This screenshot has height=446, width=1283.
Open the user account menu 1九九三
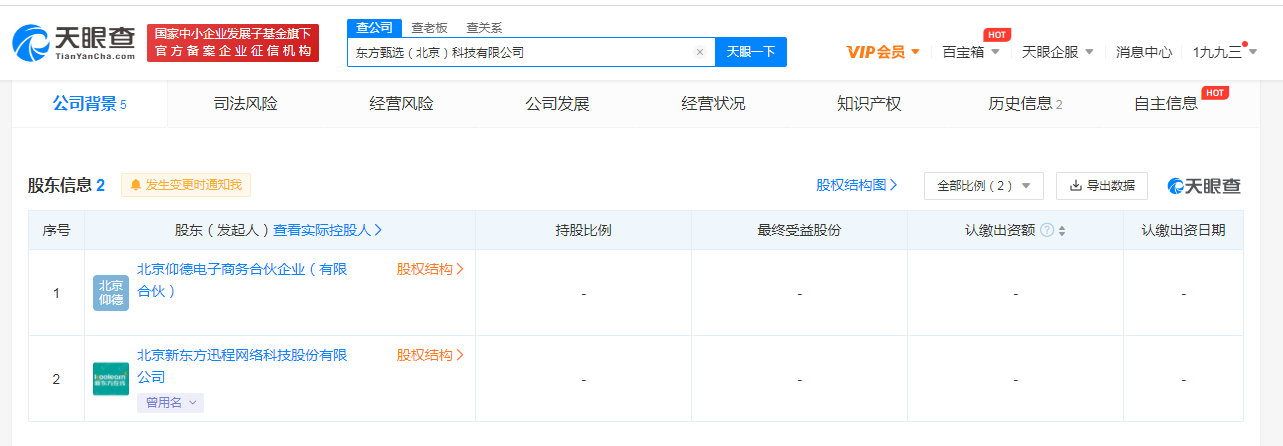point(1225,52)
